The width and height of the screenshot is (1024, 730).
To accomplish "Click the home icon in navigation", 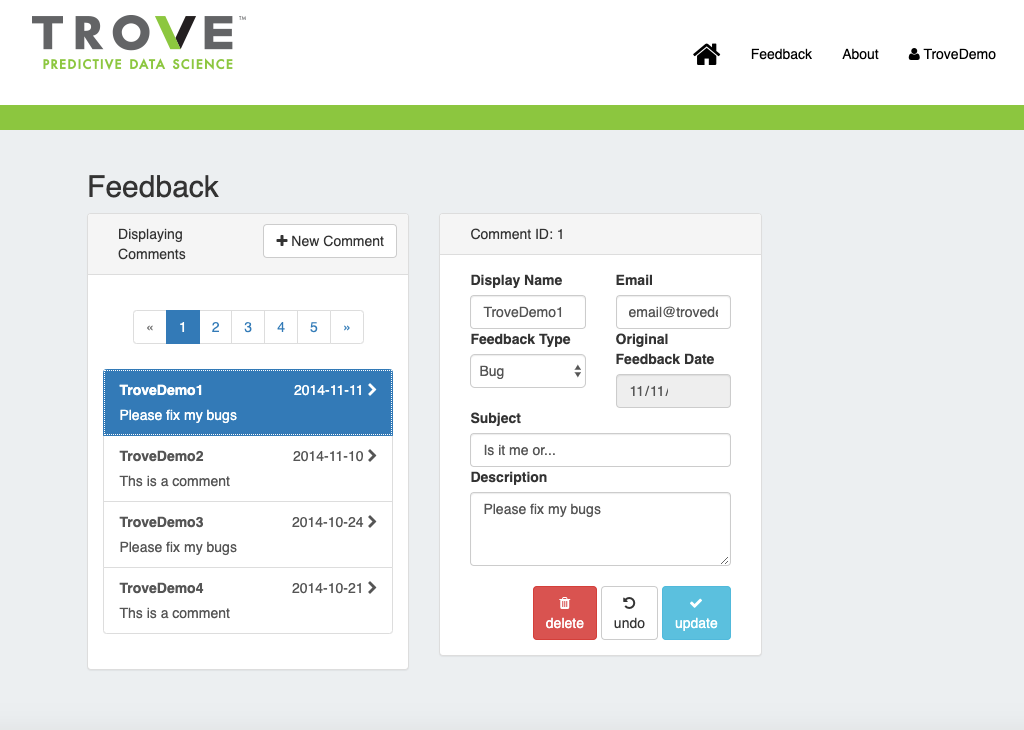I will (706, 54).
